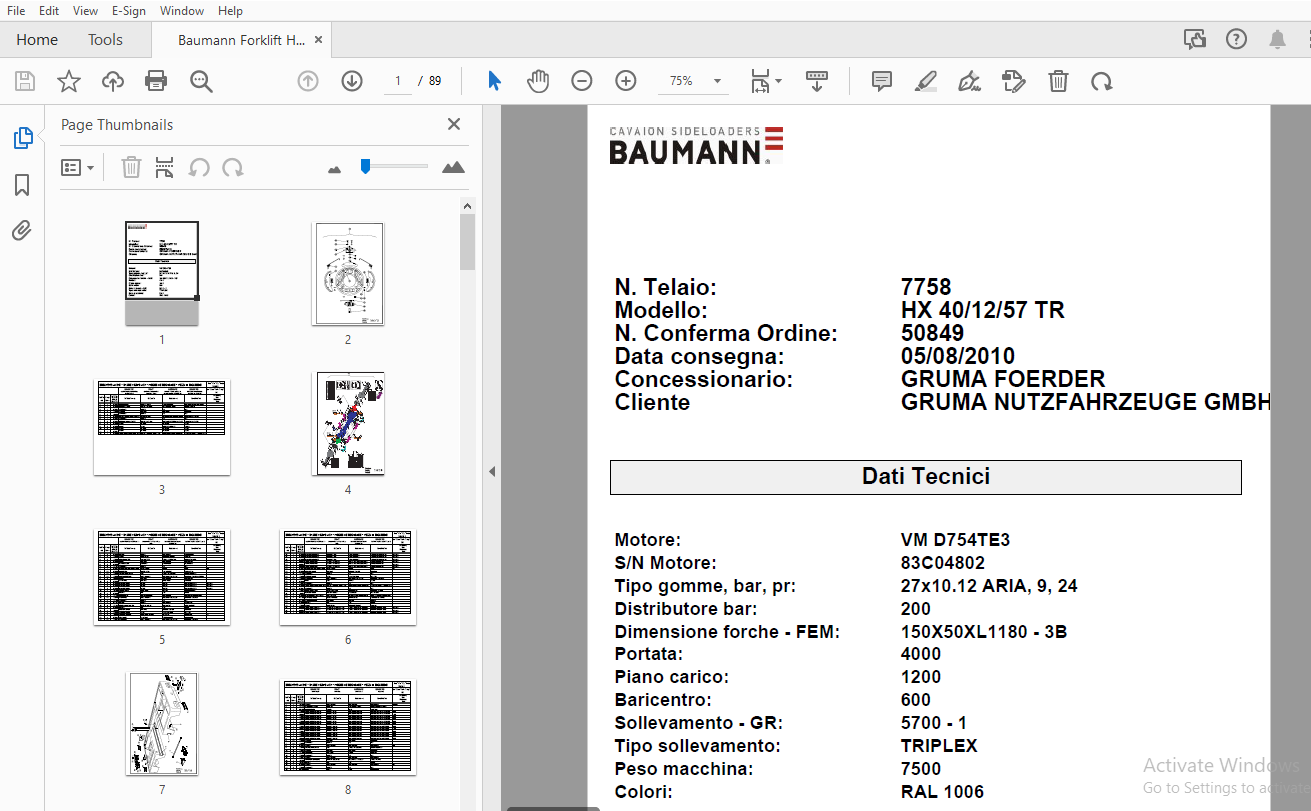Rotate page with the toolbar rotate icon

coord(1102,81)
